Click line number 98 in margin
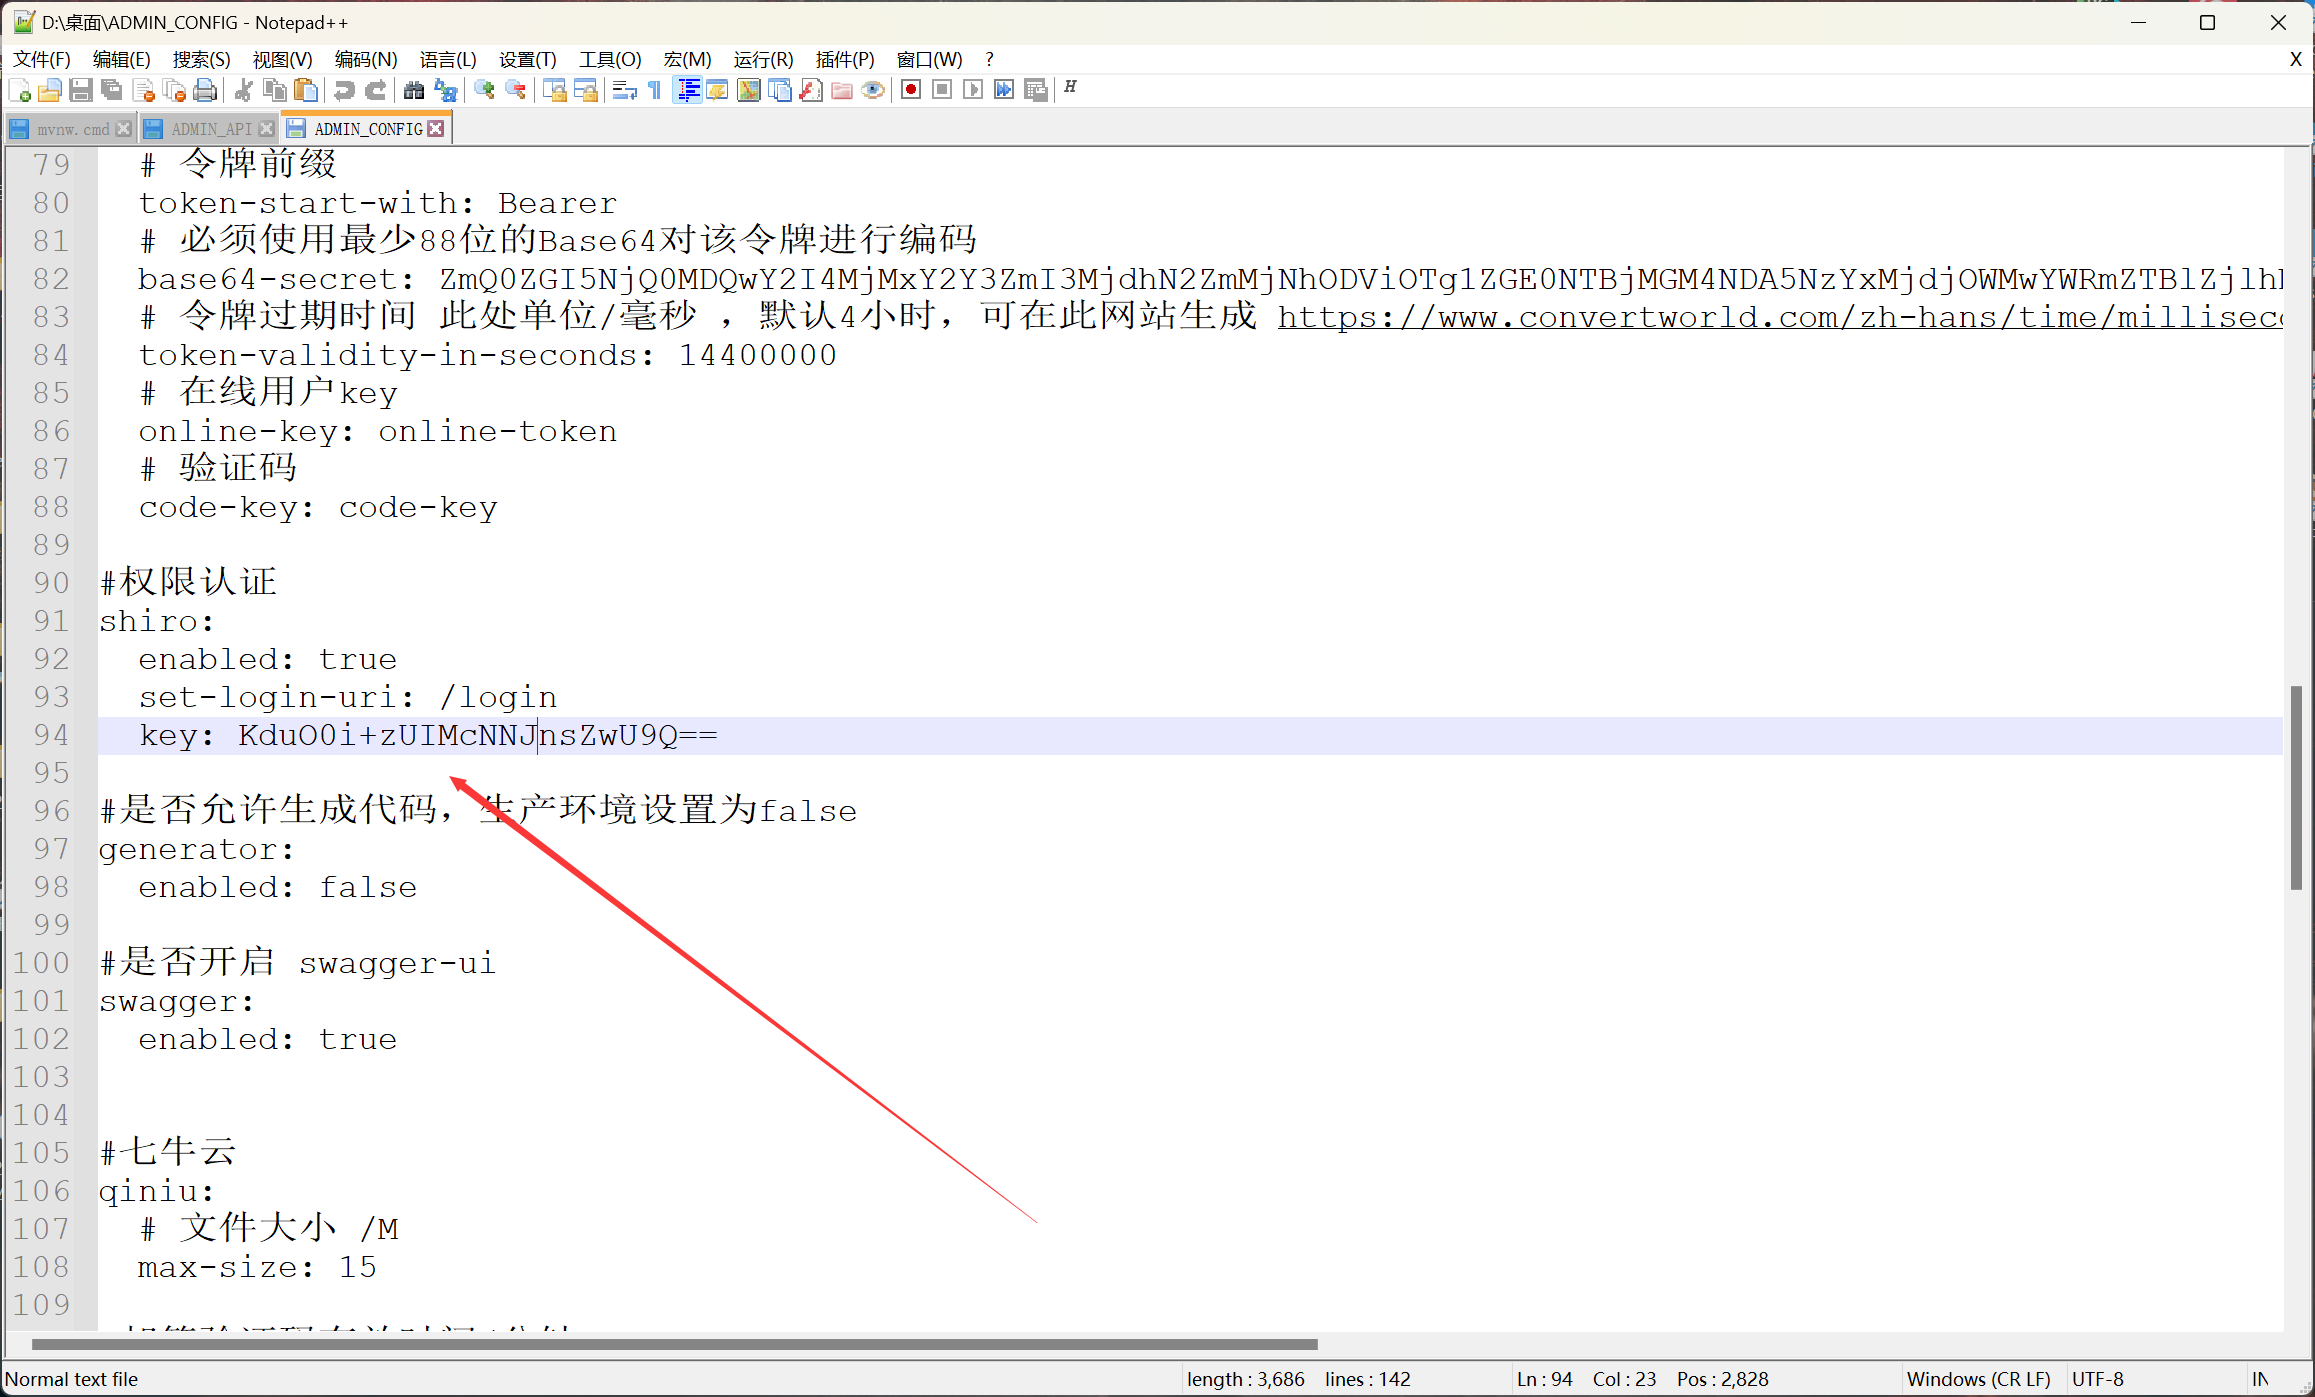This screenshot has height=1397, width=2315. (x=51, y=887)
